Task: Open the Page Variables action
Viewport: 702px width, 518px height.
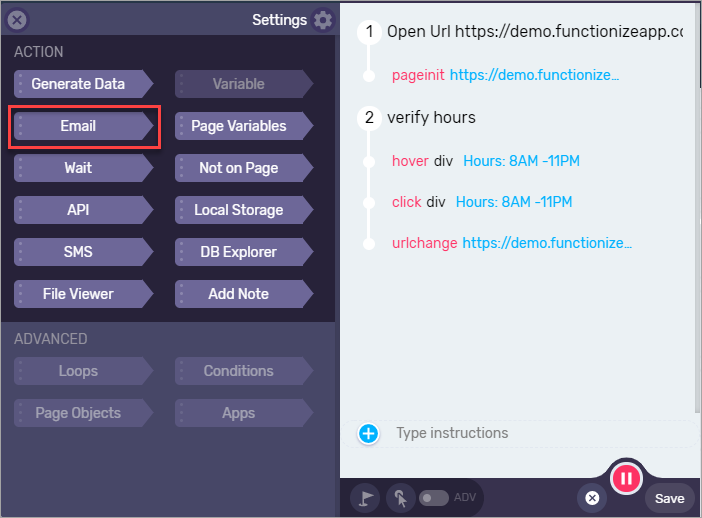Action: click(244, 126)
